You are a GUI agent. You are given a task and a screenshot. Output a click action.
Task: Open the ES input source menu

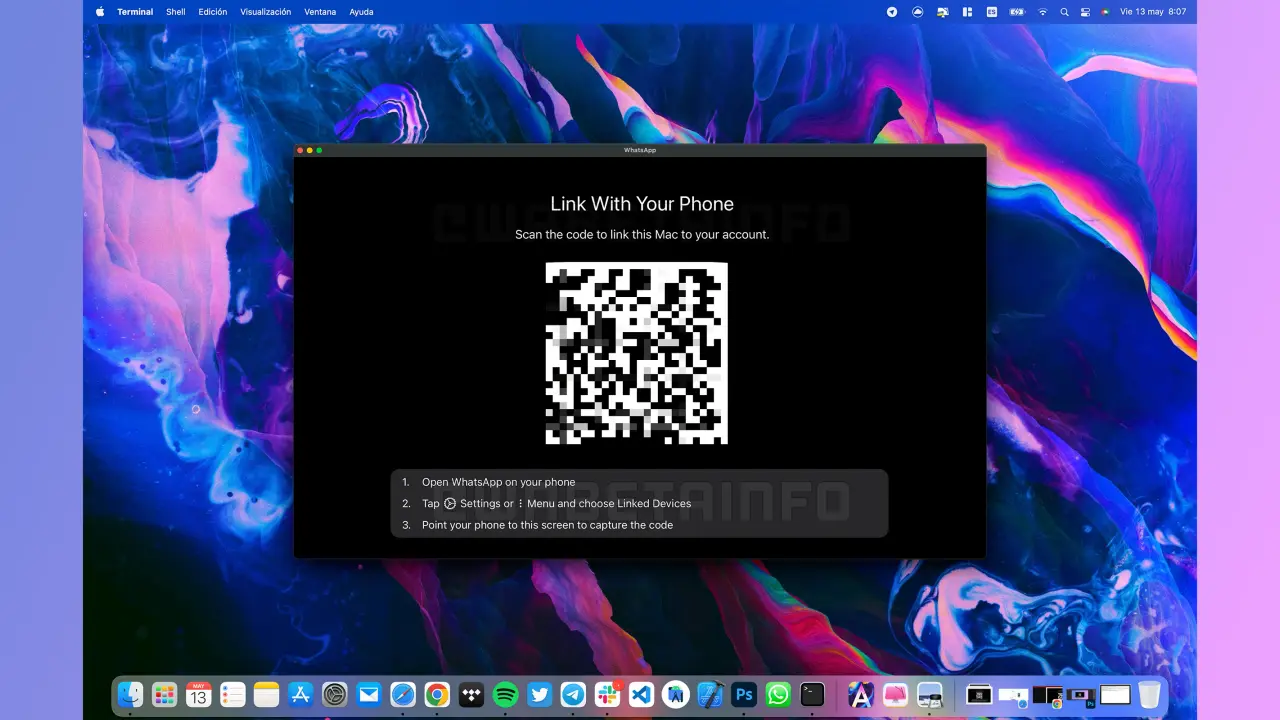tap(992, 12)
